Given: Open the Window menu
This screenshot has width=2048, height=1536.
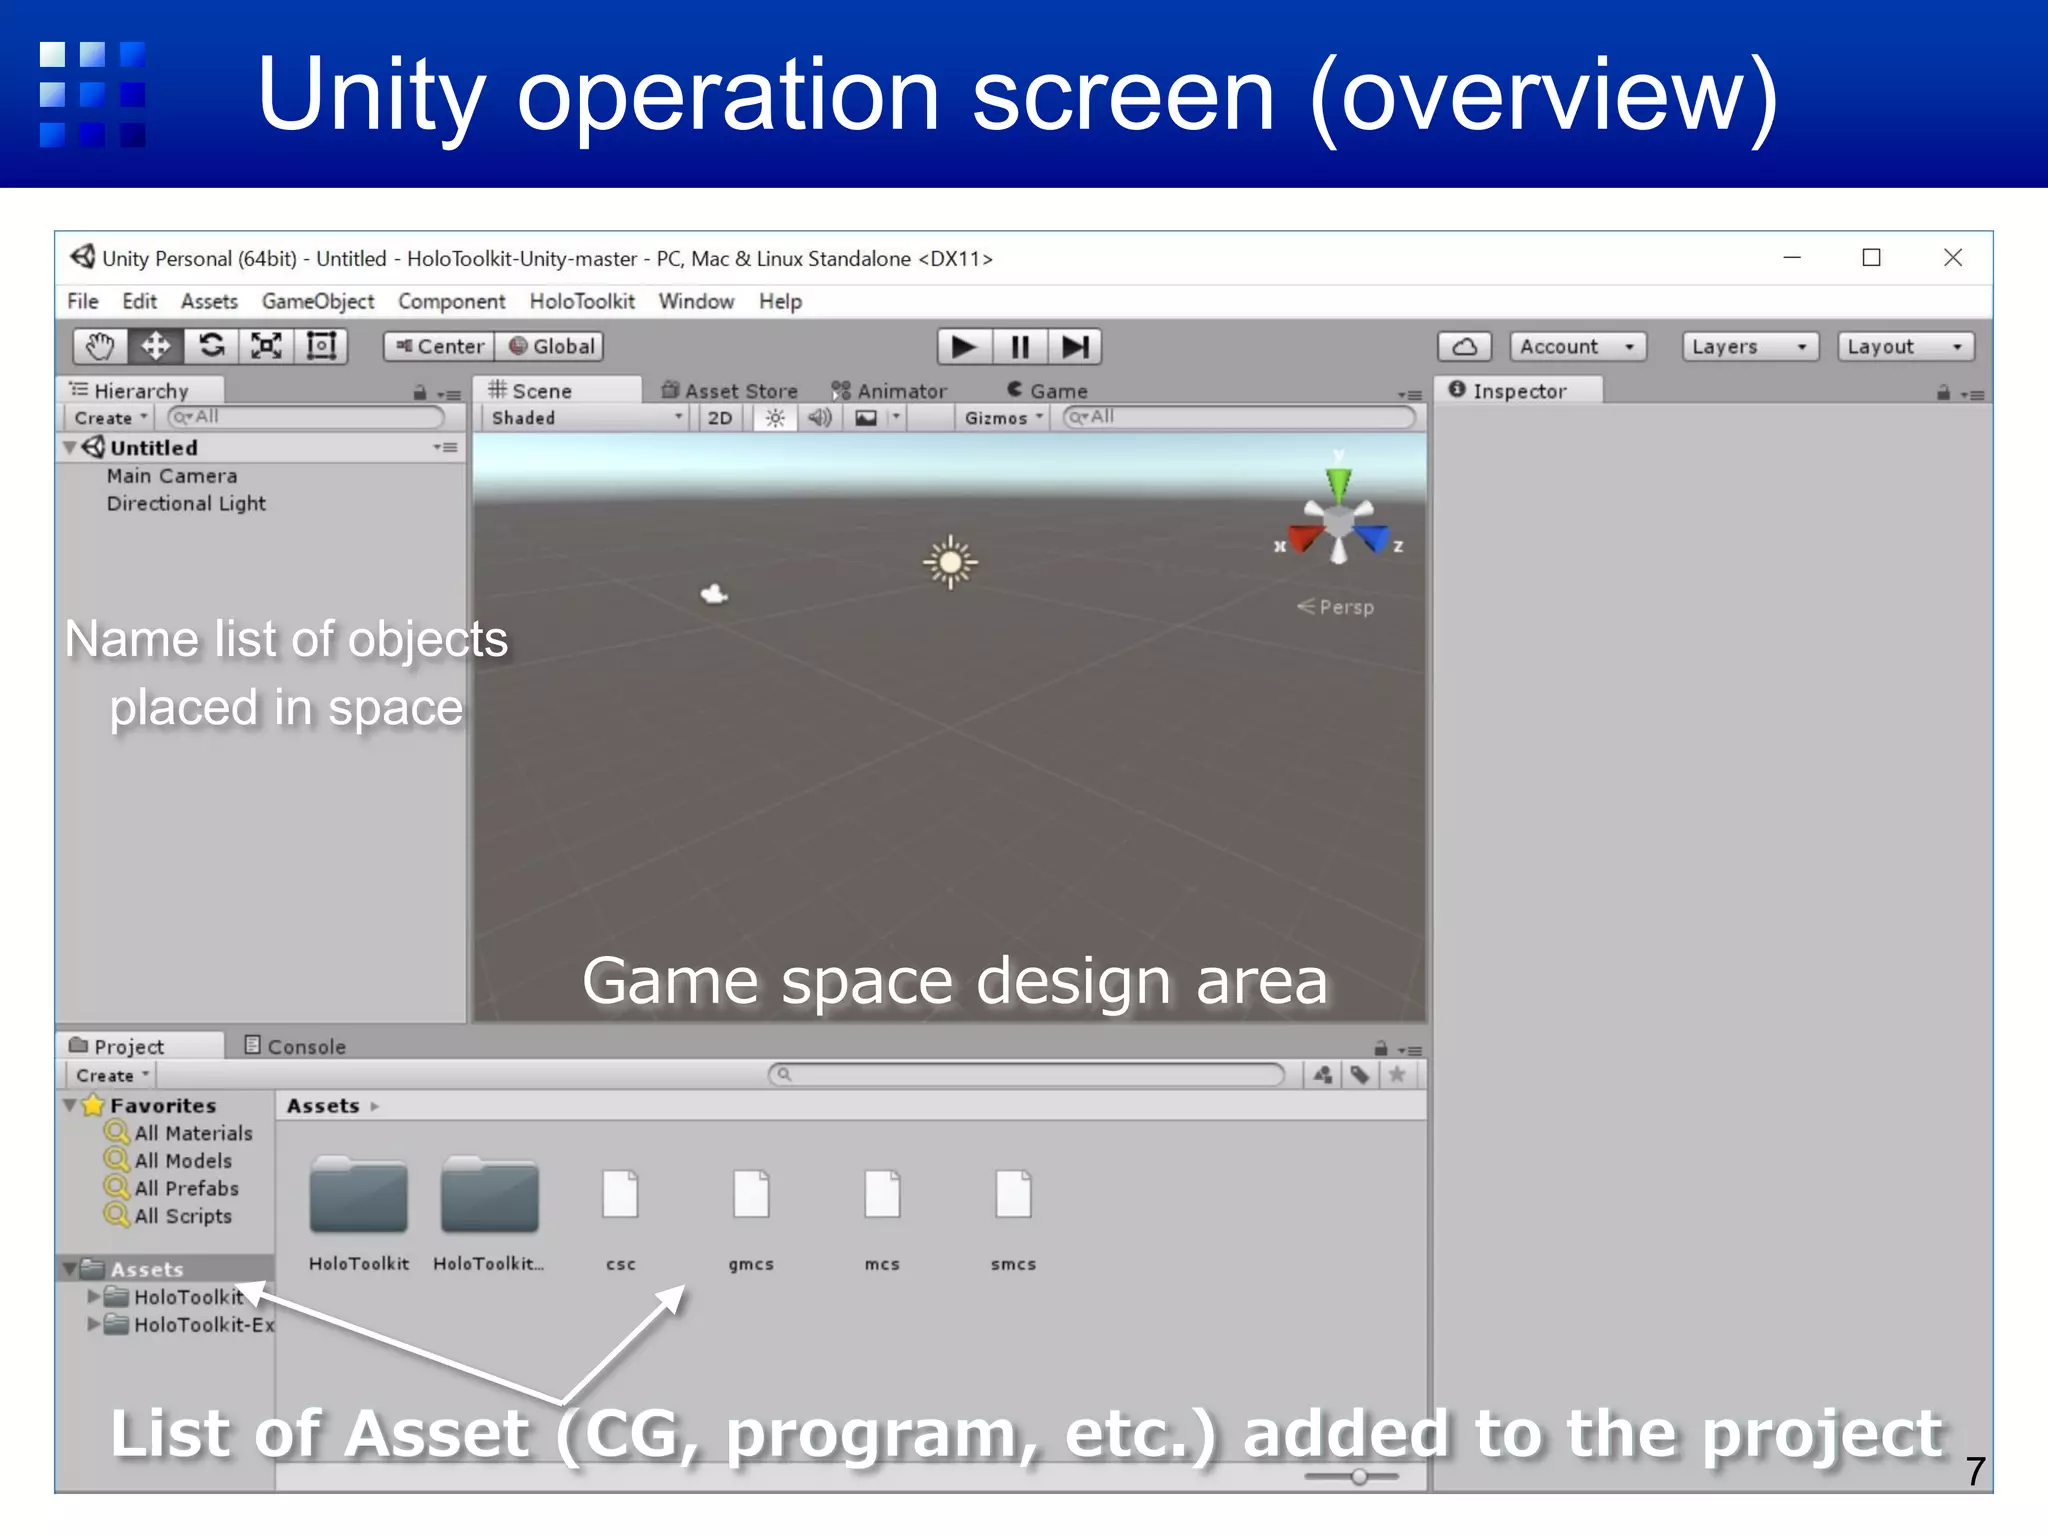Looking at the screenshot, I should click(x=696, y=301).
